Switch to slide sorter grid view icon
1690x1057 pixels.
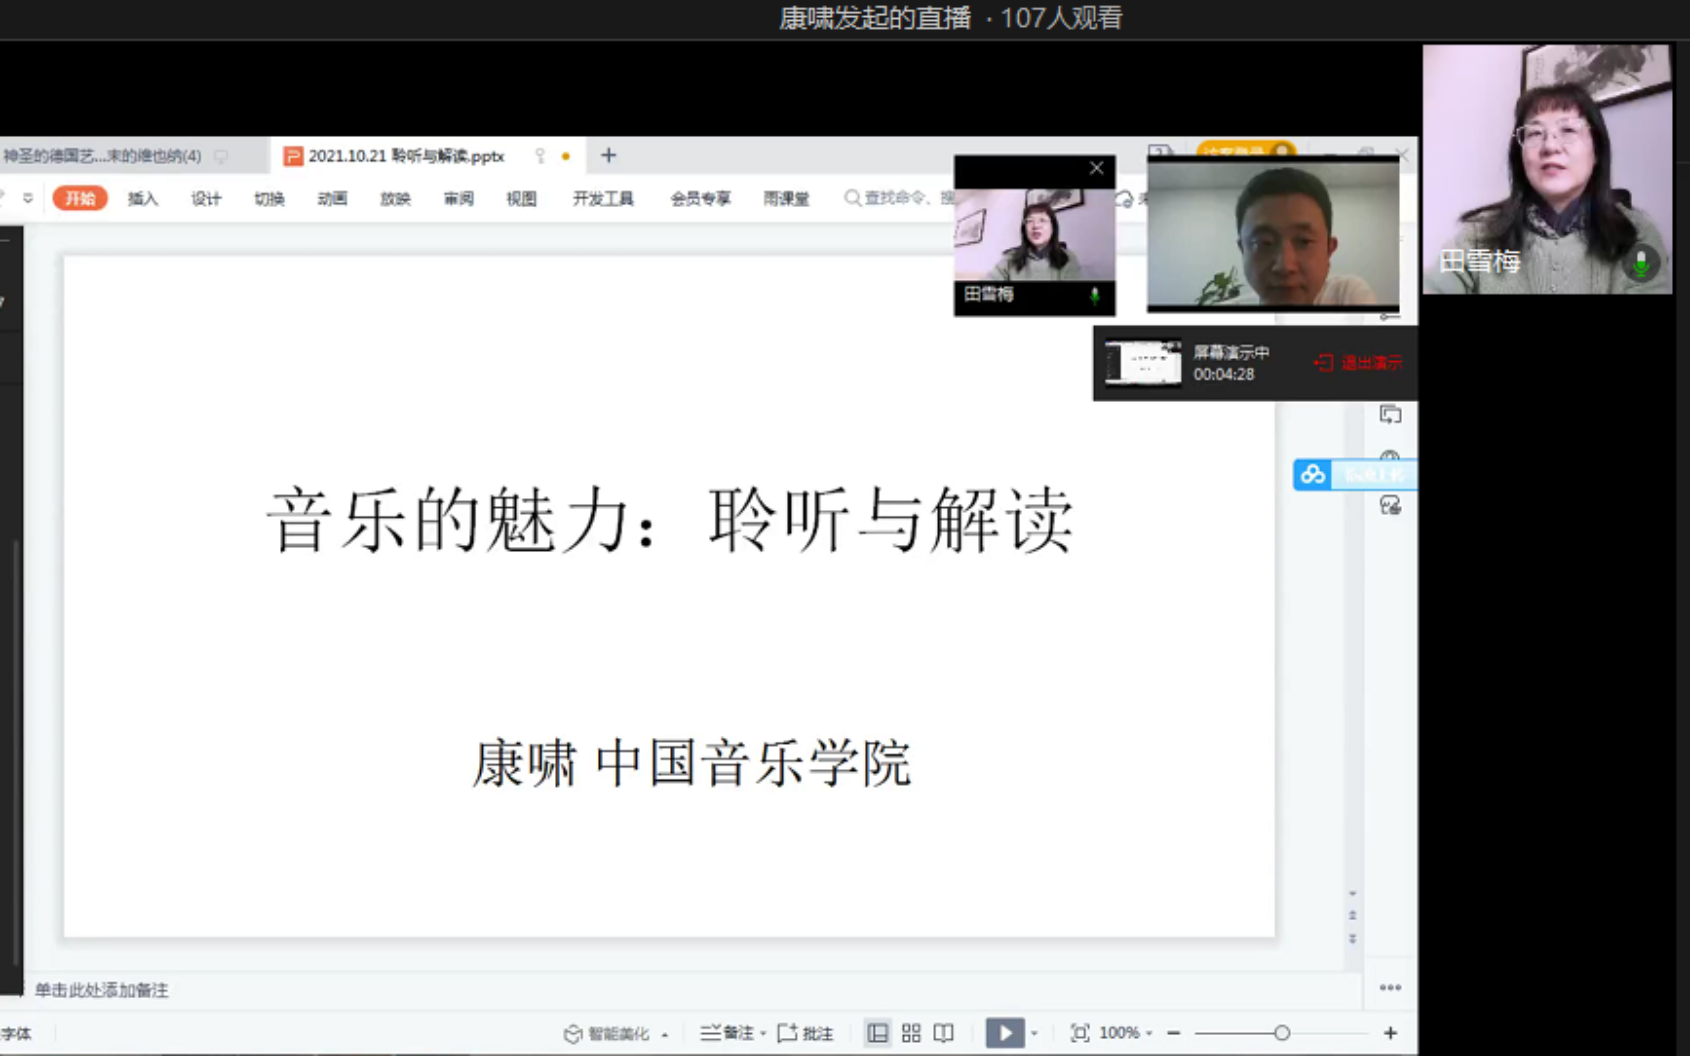pyautogui.click(x=911, y=1033)
